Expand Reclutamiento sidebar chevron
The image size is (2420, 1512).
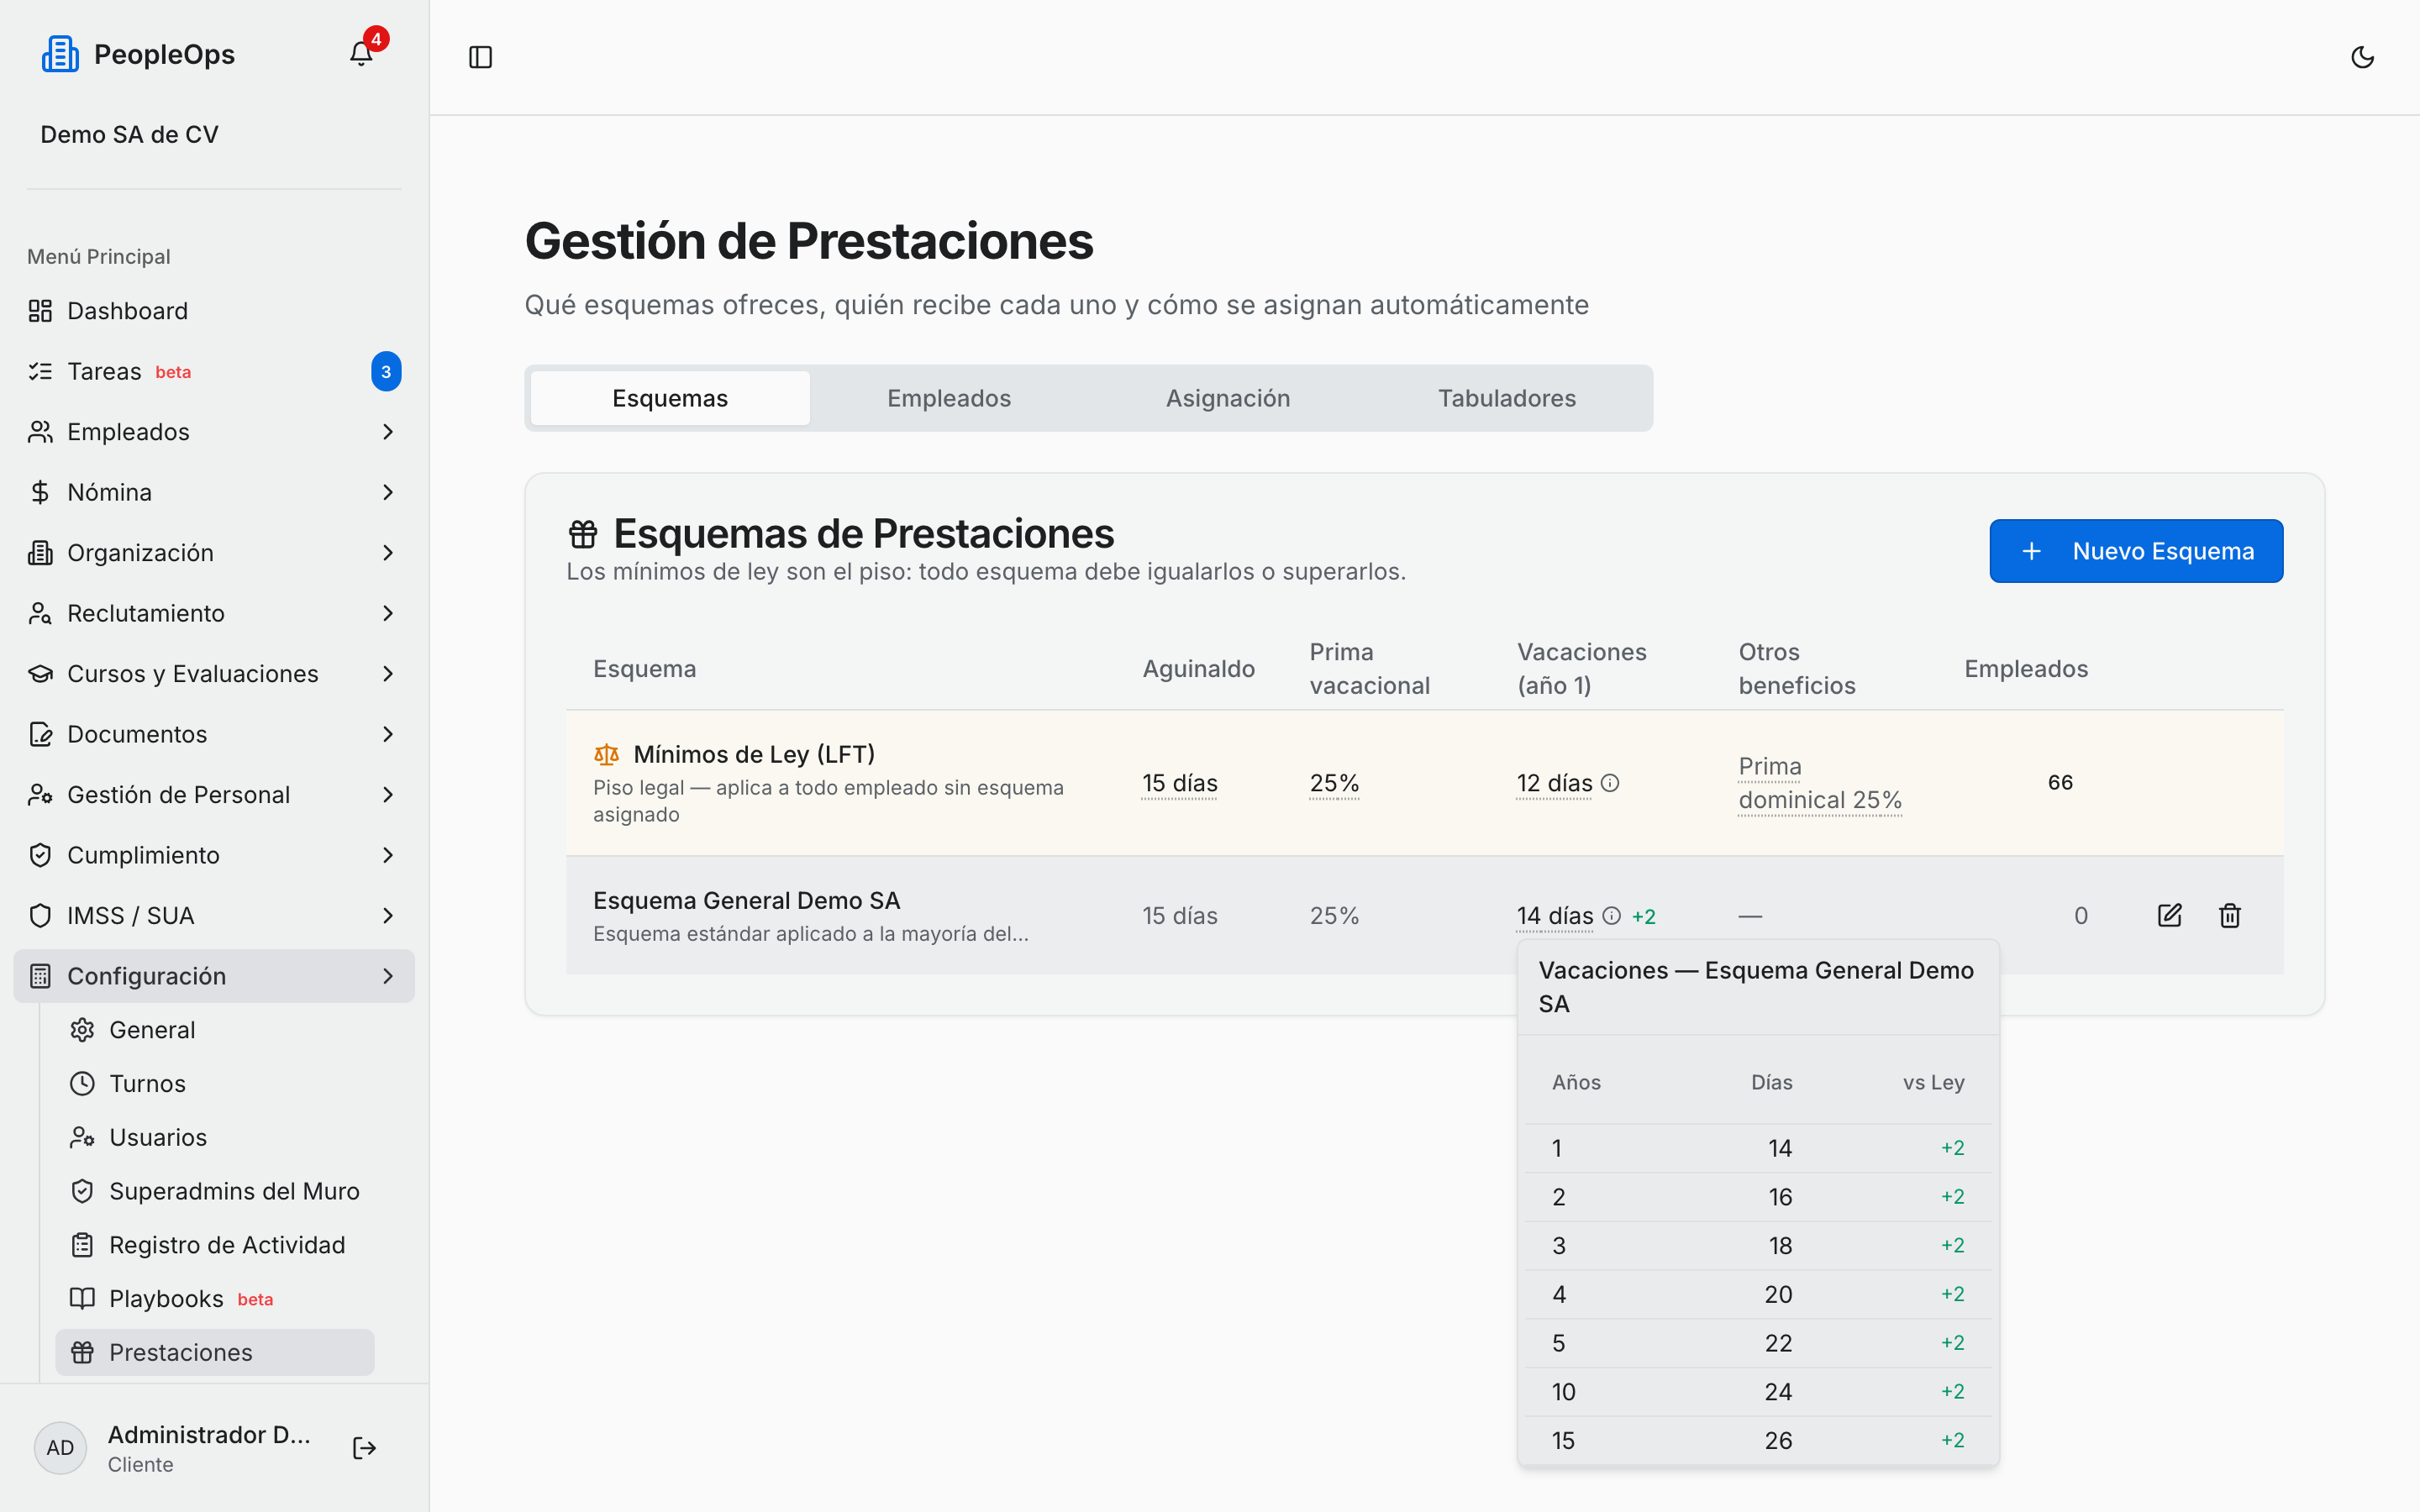(388, 613)
